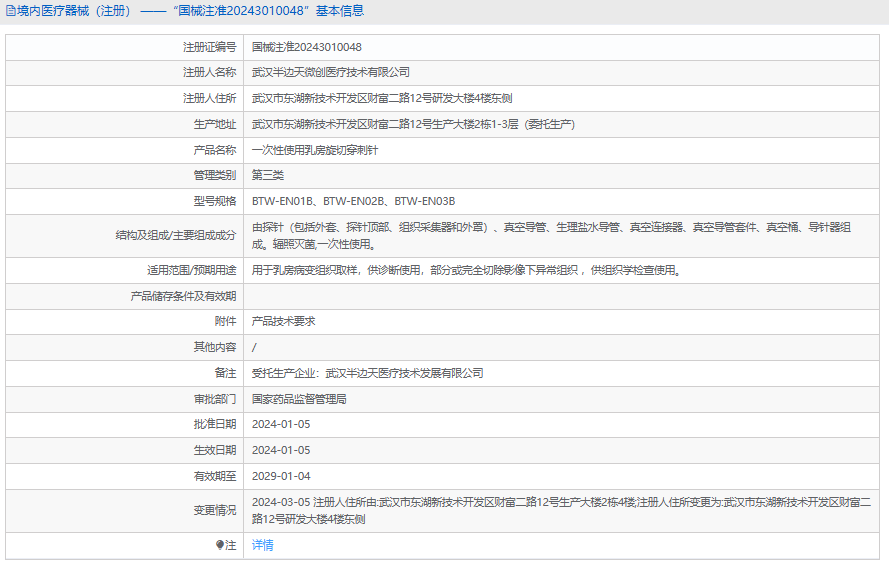Click the 生产地址 address value

[x=413, y=124]
